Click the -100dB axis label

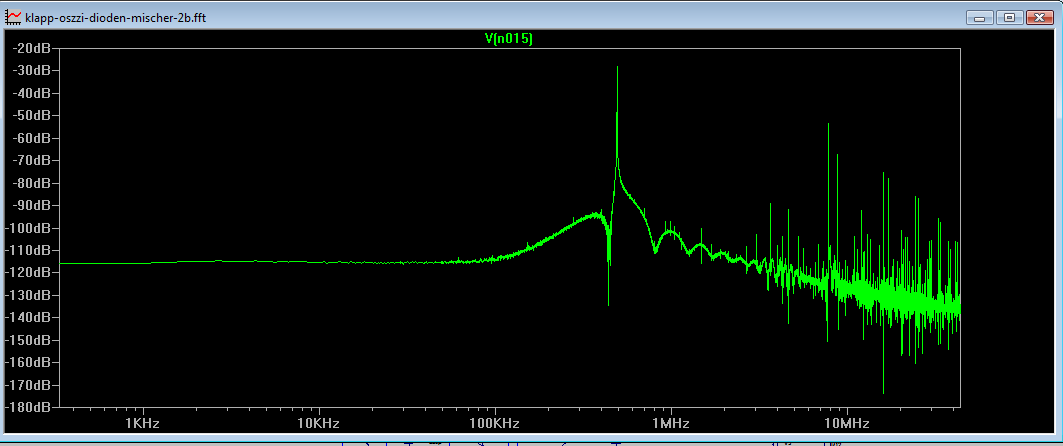point(28,228)
